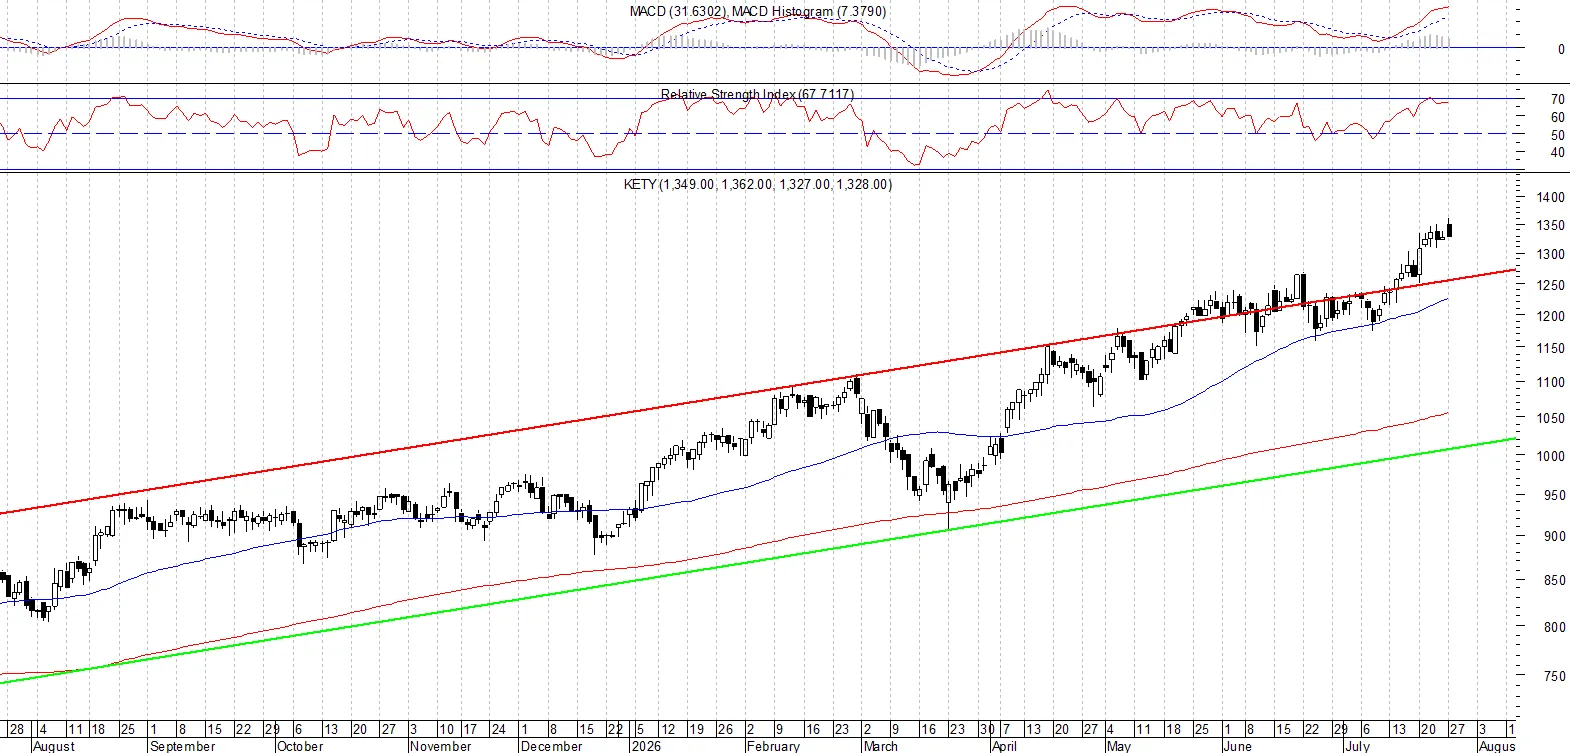Viewport: 1570px width, 753px height.
Task: Select the 900 price axis label
Action: [x=1554, y=536]
